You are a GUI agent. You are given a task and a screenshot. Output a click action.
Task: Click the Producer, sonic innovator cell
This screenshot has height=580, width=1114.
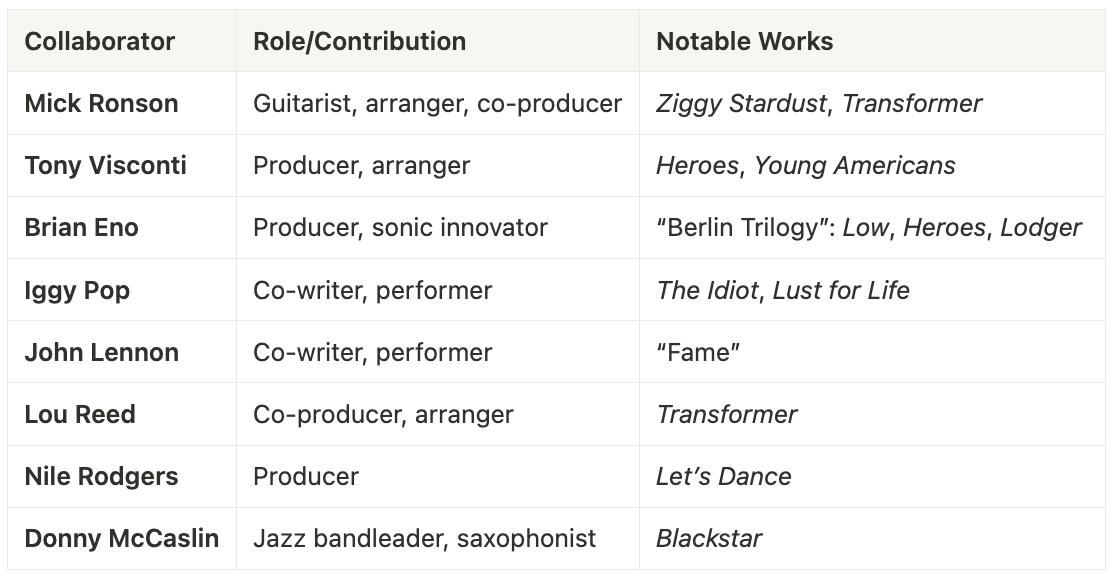click(438, 227)
